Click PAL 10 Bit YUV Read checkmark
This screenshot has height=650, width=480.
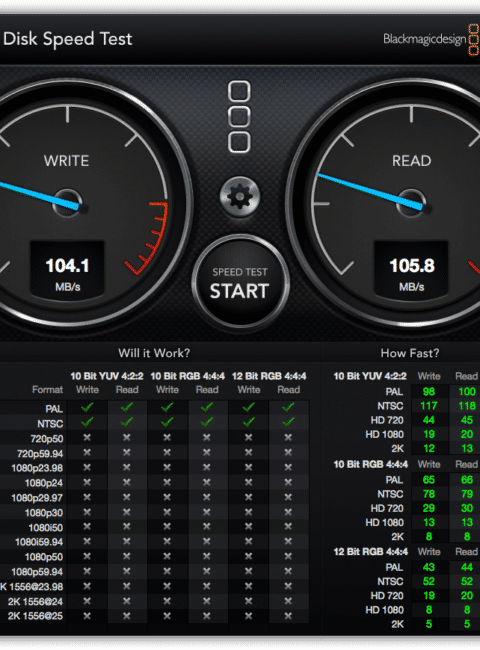[127, 407]
